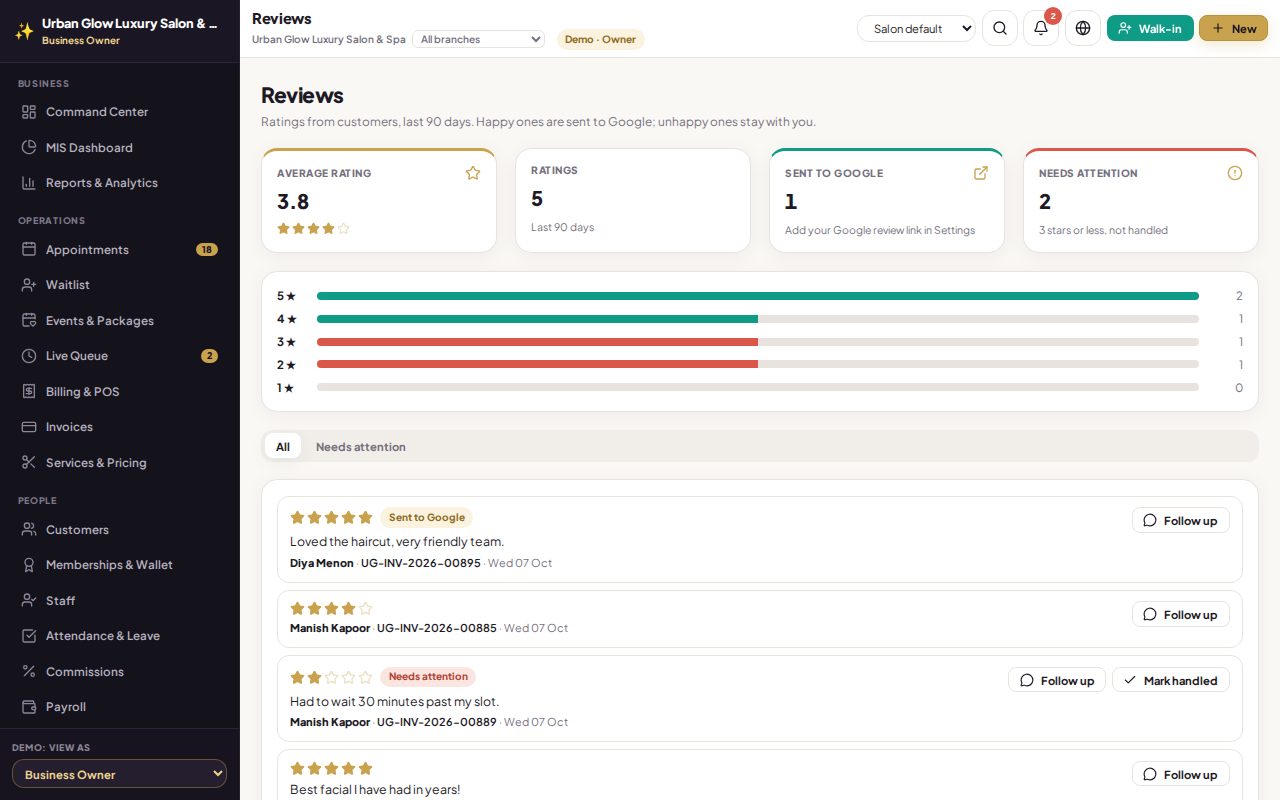Click the Waitlist person-plus icon
The width and height of the screenshot is (1280, 800).
(29, 285)
